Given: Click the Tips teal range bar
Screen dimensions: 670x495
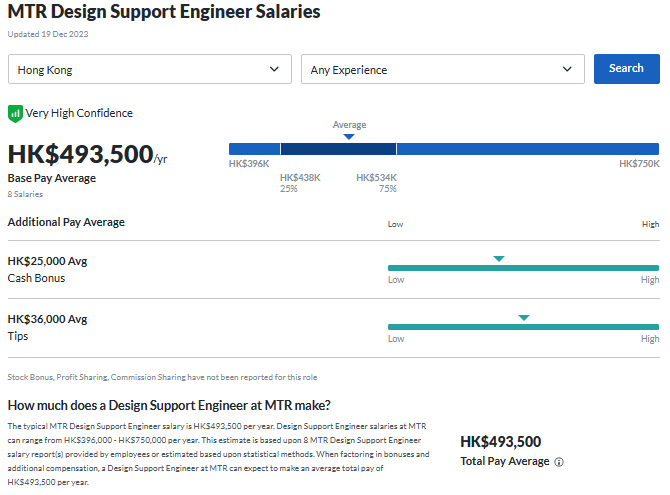Looking at the screenshot, I should pyautogui.click(x=523, y=327).
